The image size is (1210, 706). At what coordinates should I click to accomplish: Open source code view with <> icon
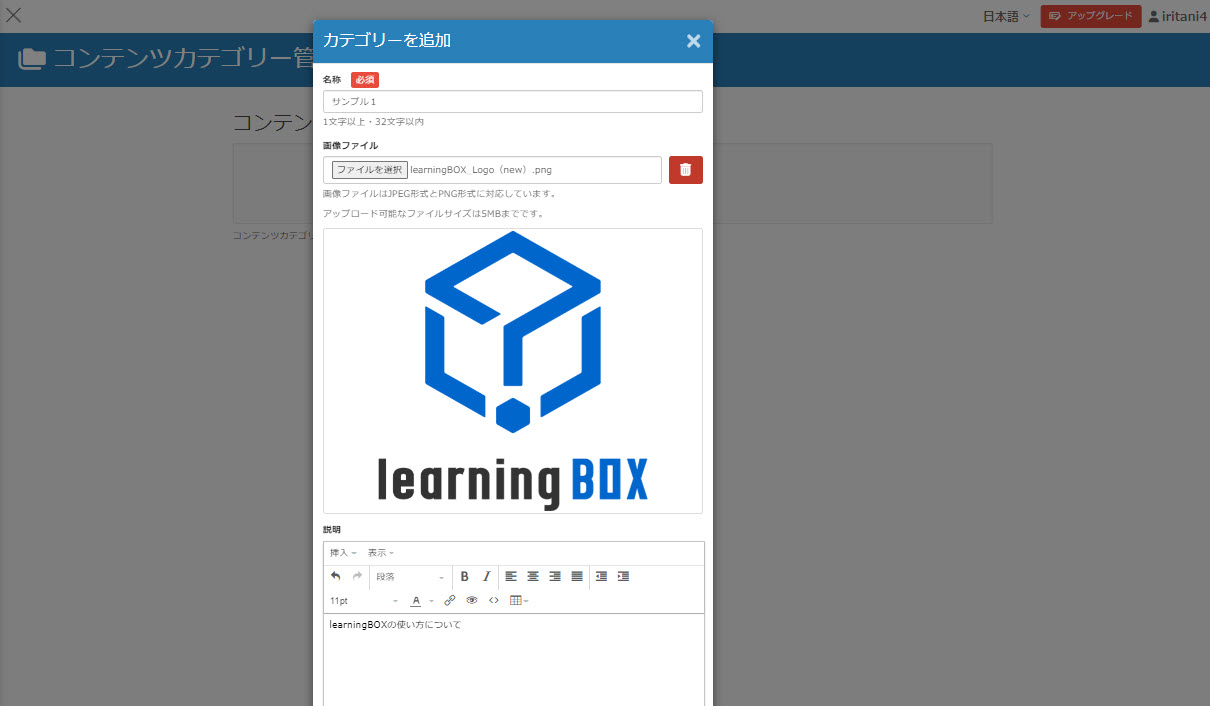[x=494, y=601]
